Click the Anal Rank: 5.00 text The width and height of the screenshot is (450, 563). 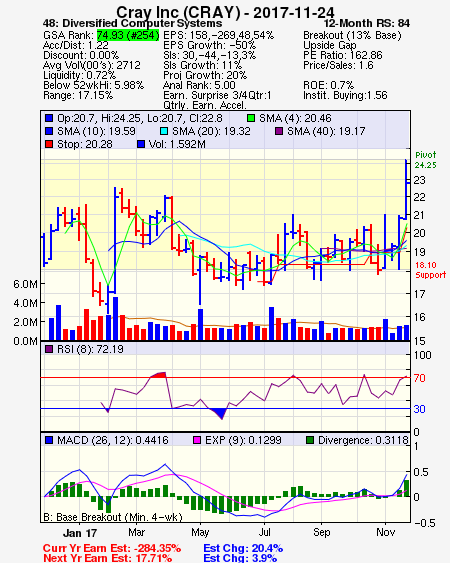[x=199, y=85]
